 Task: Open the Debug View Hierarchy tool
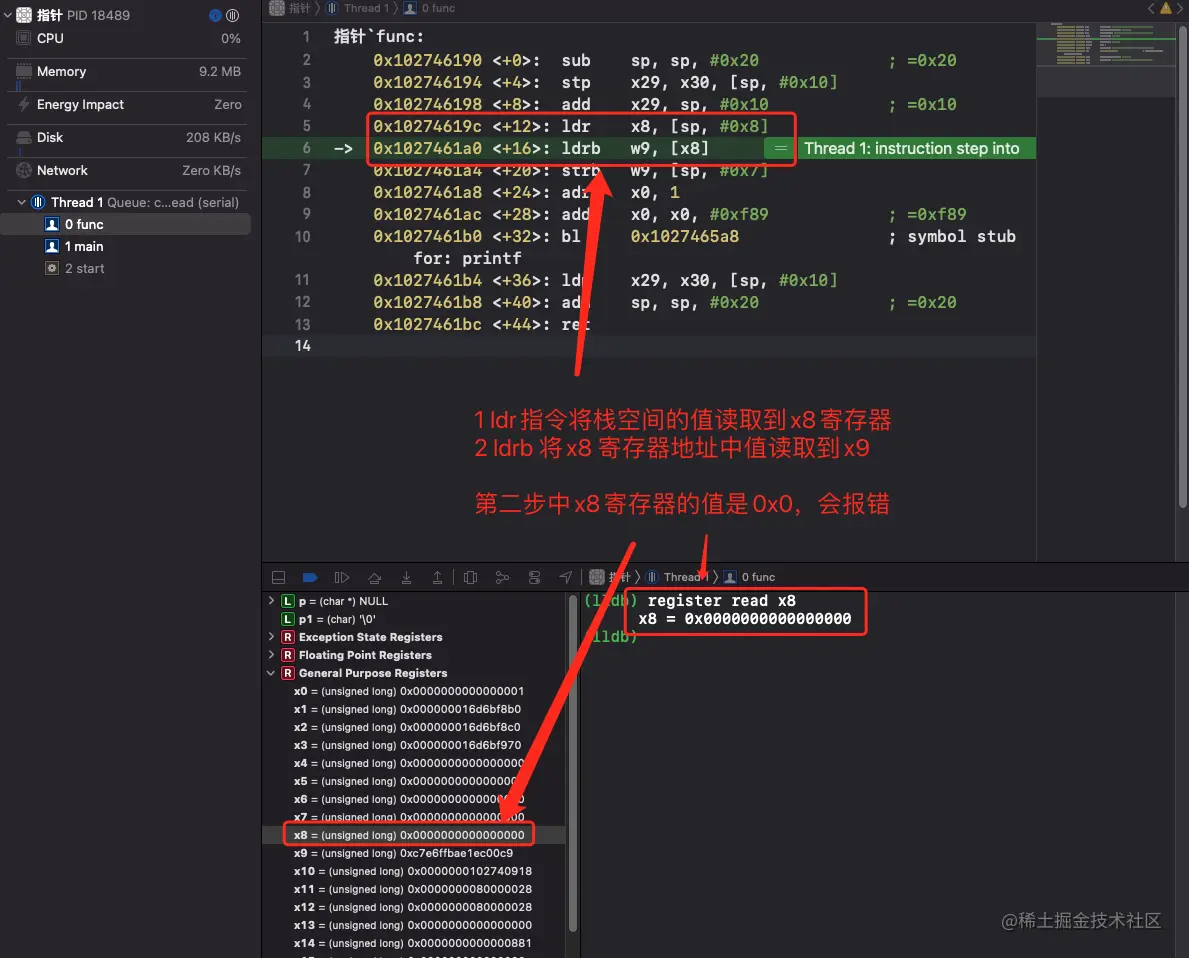(x=470, y=577)
